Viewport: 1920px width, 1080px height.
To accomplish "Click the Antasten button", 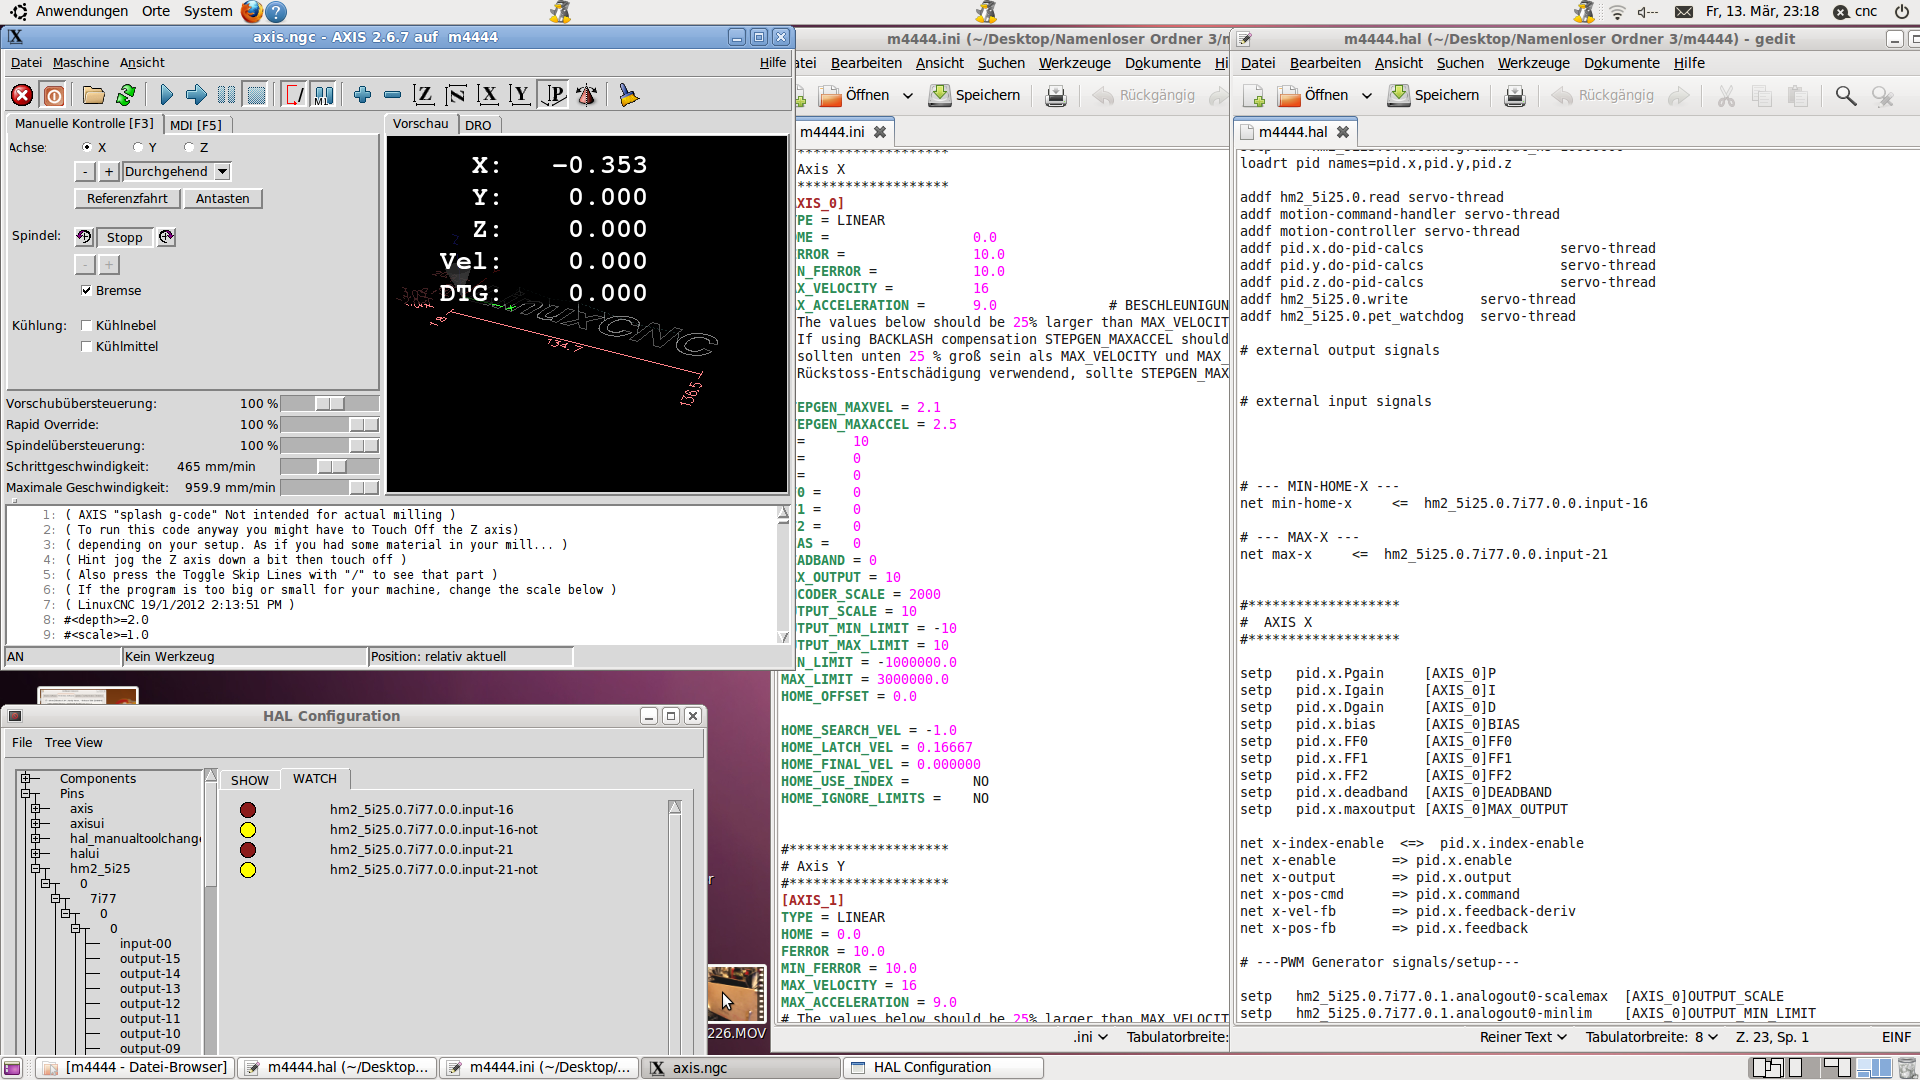I will [223, 199].
